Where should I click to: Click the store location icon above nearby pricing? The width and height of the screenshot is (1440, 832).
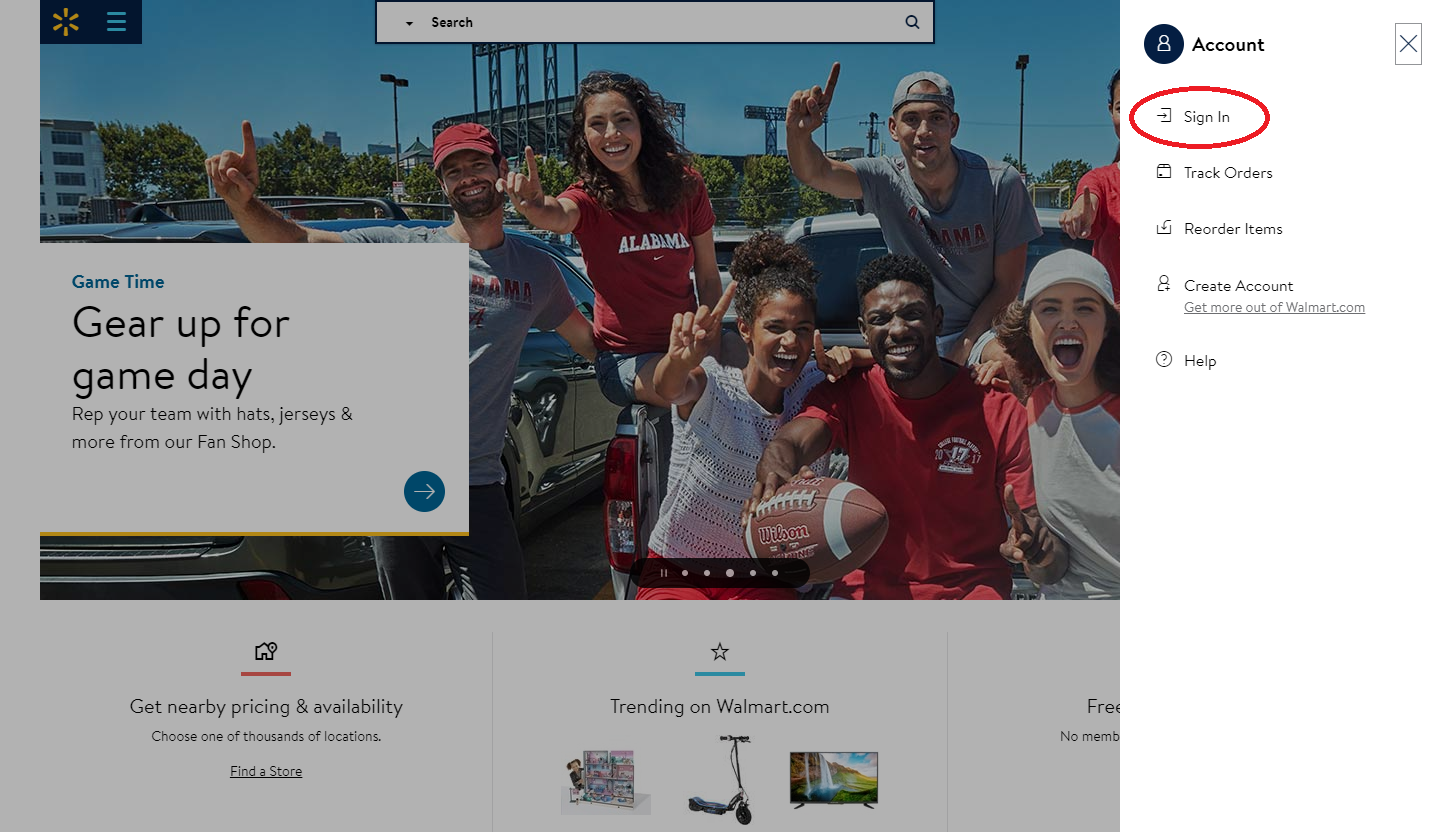(265, 652)
